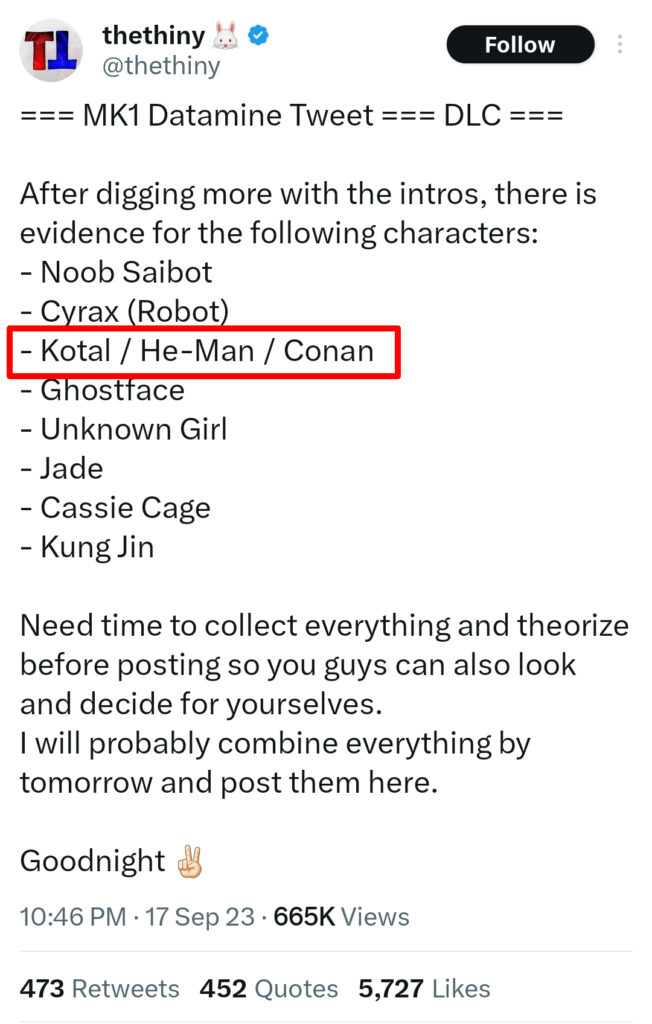Open the 452 Quotes list
Screen dimensions: 652x1024
pyautogui.click(x=268, y=989)
